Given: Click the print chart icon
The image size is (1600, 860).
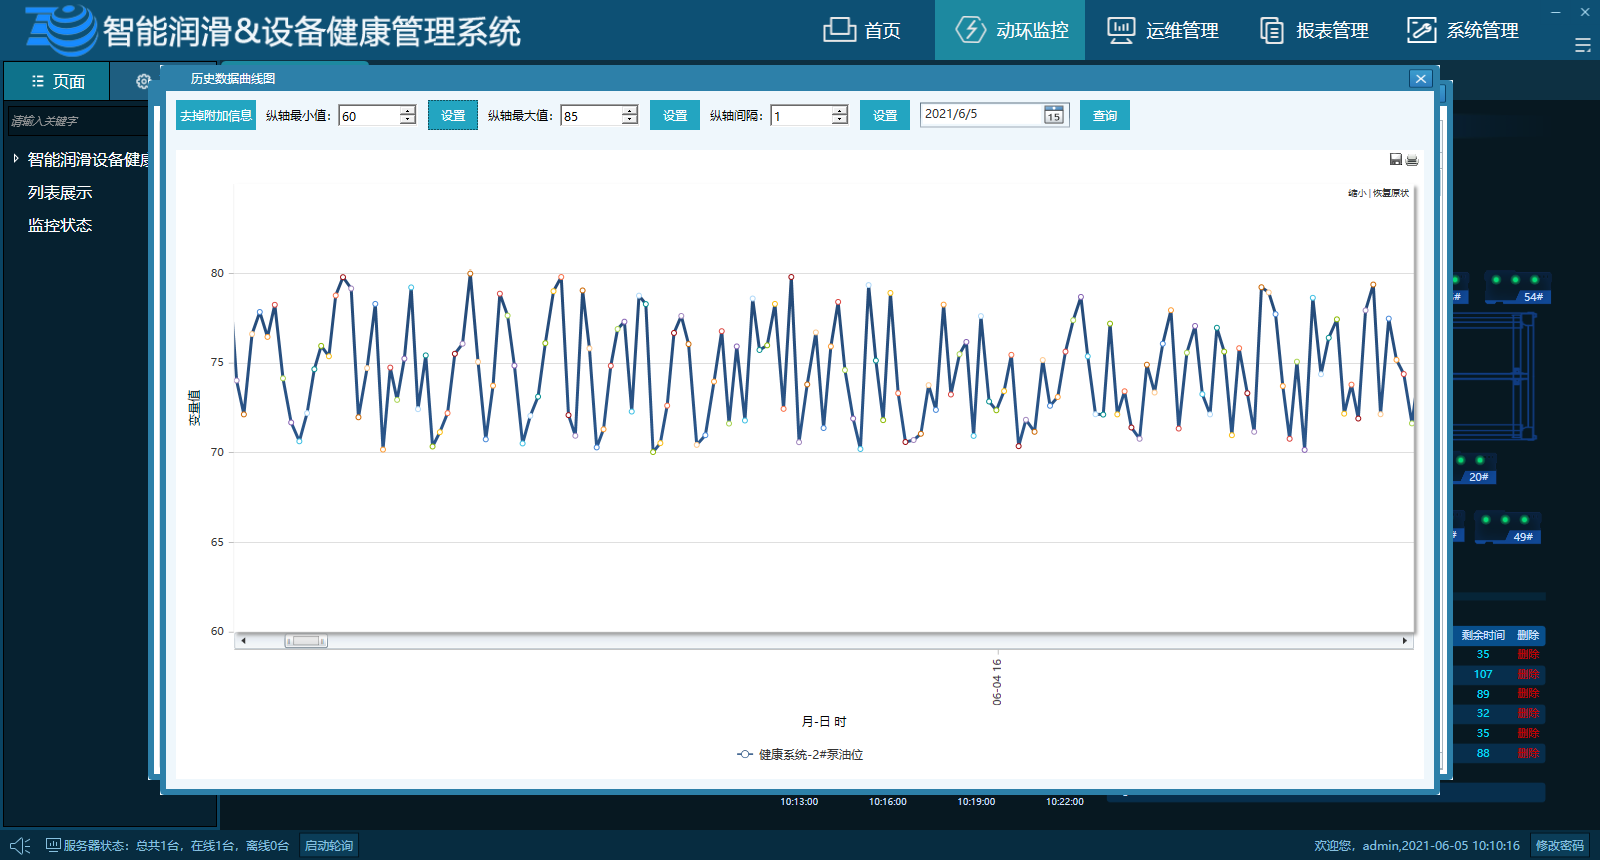Looking at the screenshot, I should (x=1412, y=160).
